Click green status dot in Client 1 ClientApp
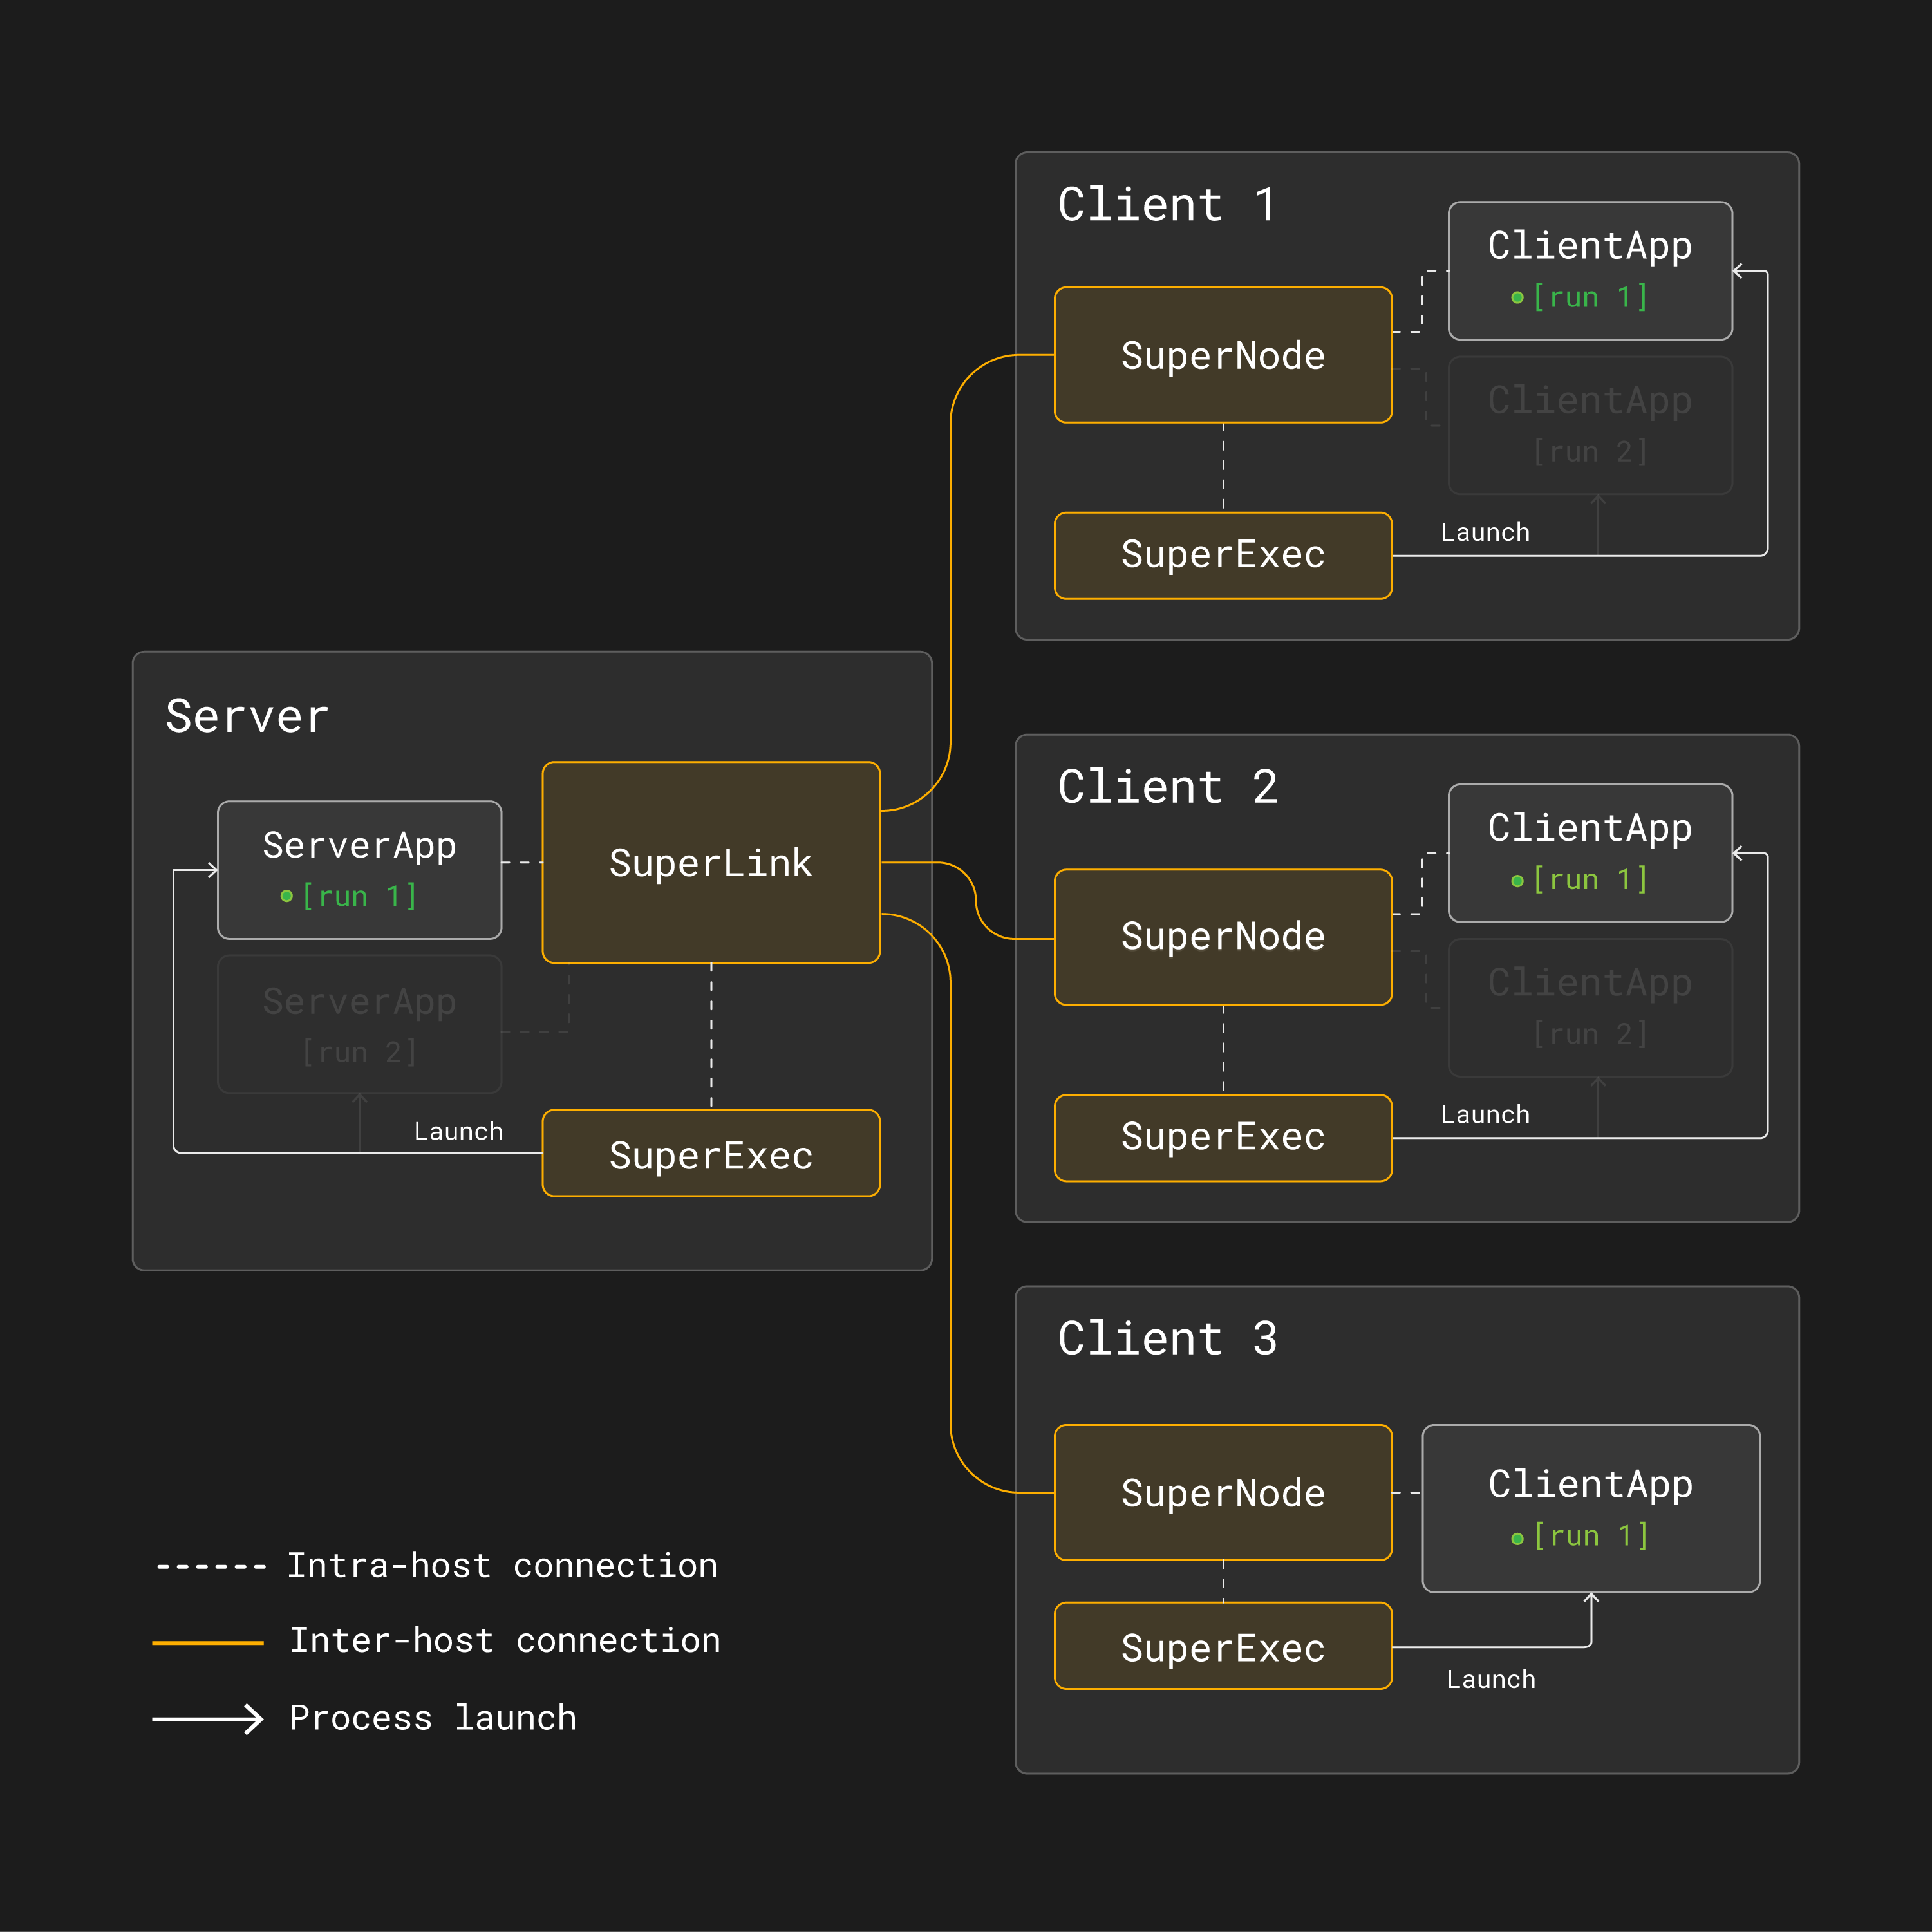Viewport: 1932px width, 1932px height. (1517, 297)
